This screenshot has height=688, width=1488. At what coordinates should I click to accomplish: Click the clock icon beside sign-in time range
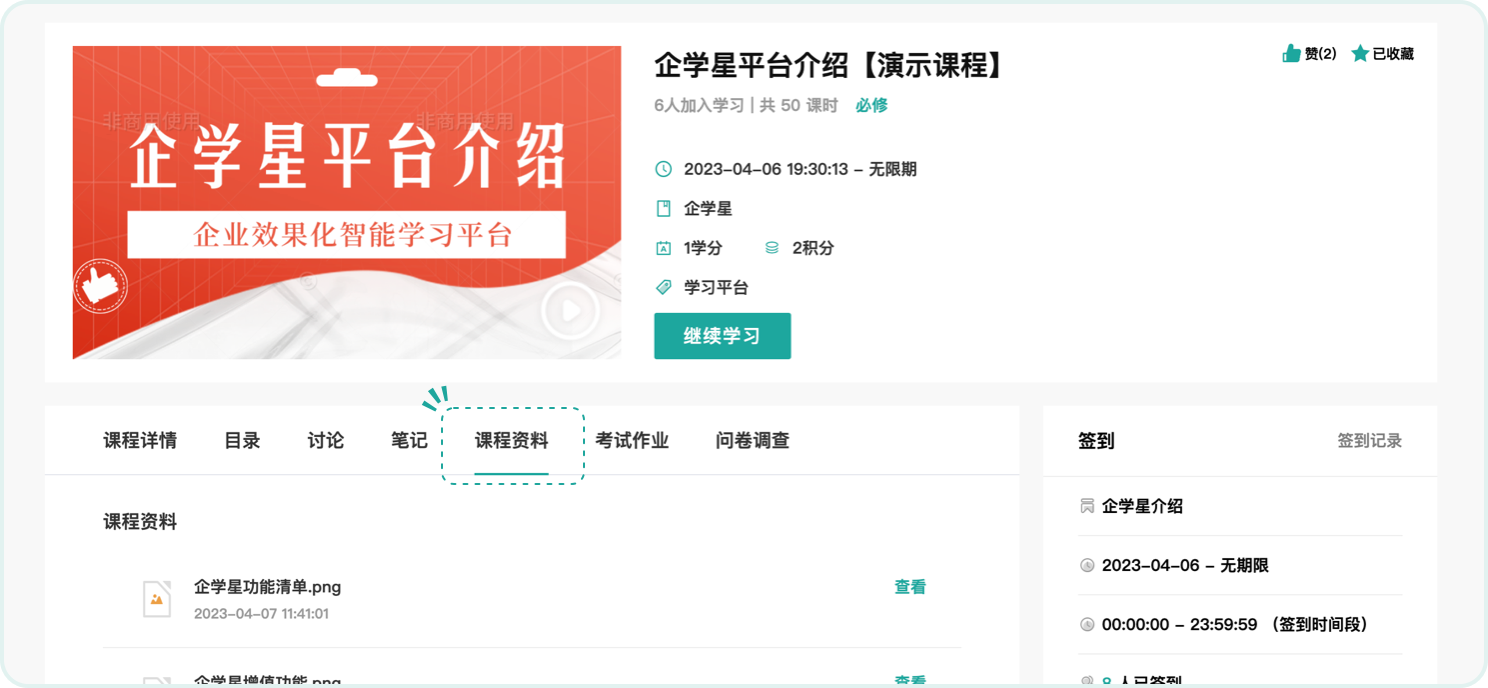(x=1087, y=625)
